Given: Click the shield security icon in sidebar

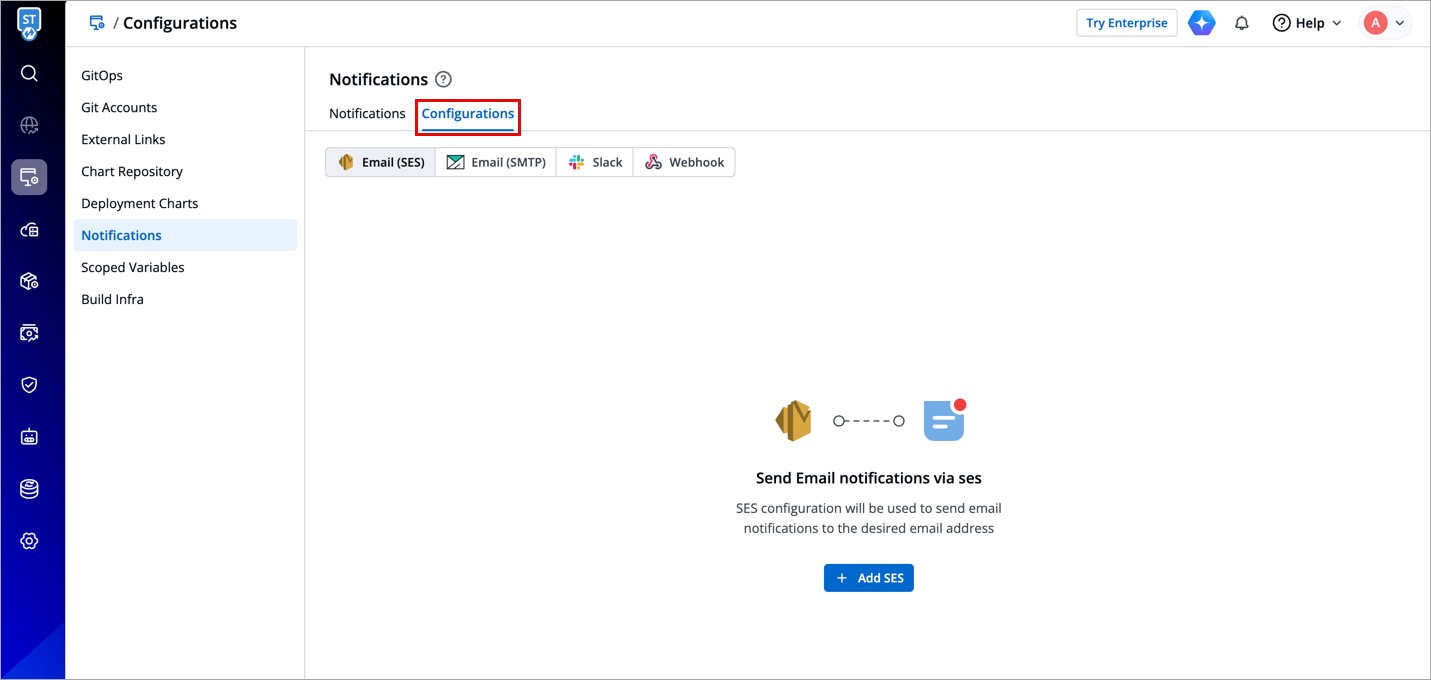Looking at the screenshot, I should pyautogui.click(x=29, y=385).
